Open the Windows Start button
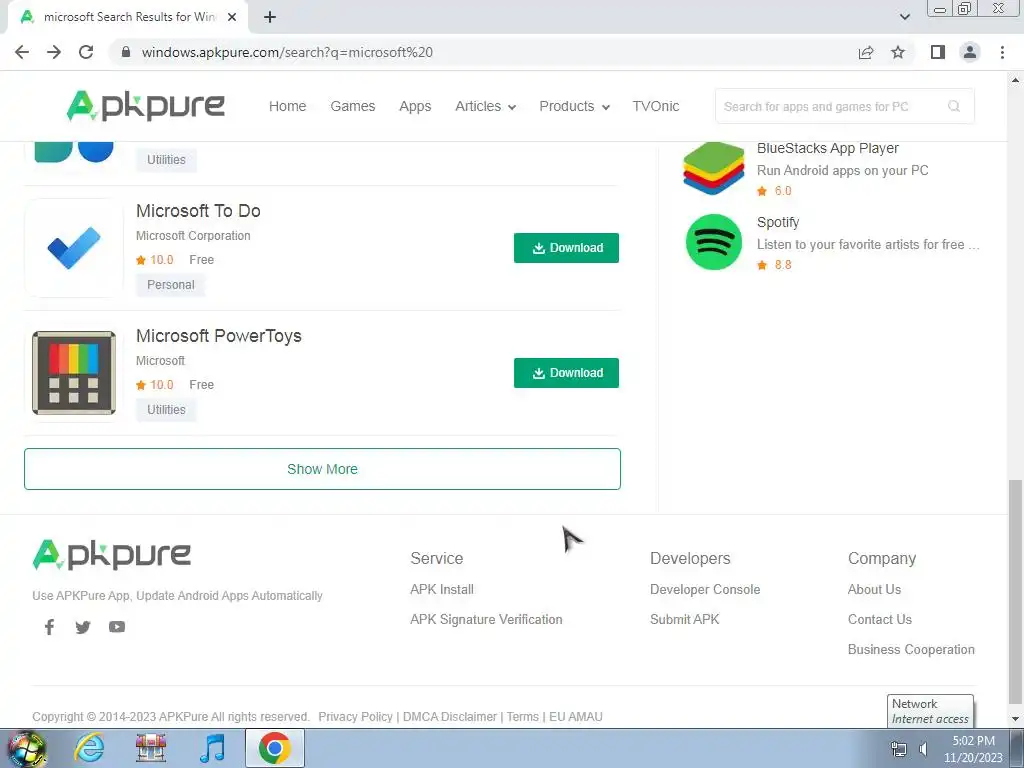Image resolution: width=1024 pixels, height=768 pixels. click(27, 748)
